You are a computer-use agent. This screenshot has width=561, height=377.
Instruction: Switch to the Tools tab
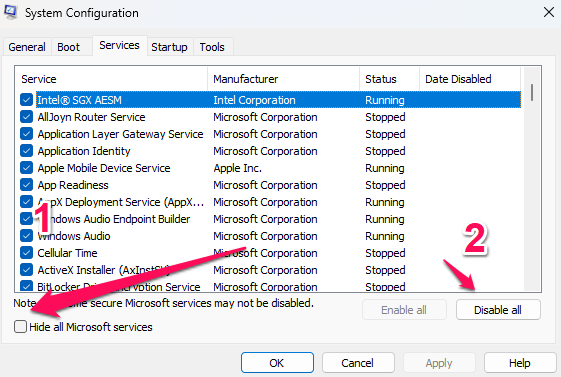[212, 47]
